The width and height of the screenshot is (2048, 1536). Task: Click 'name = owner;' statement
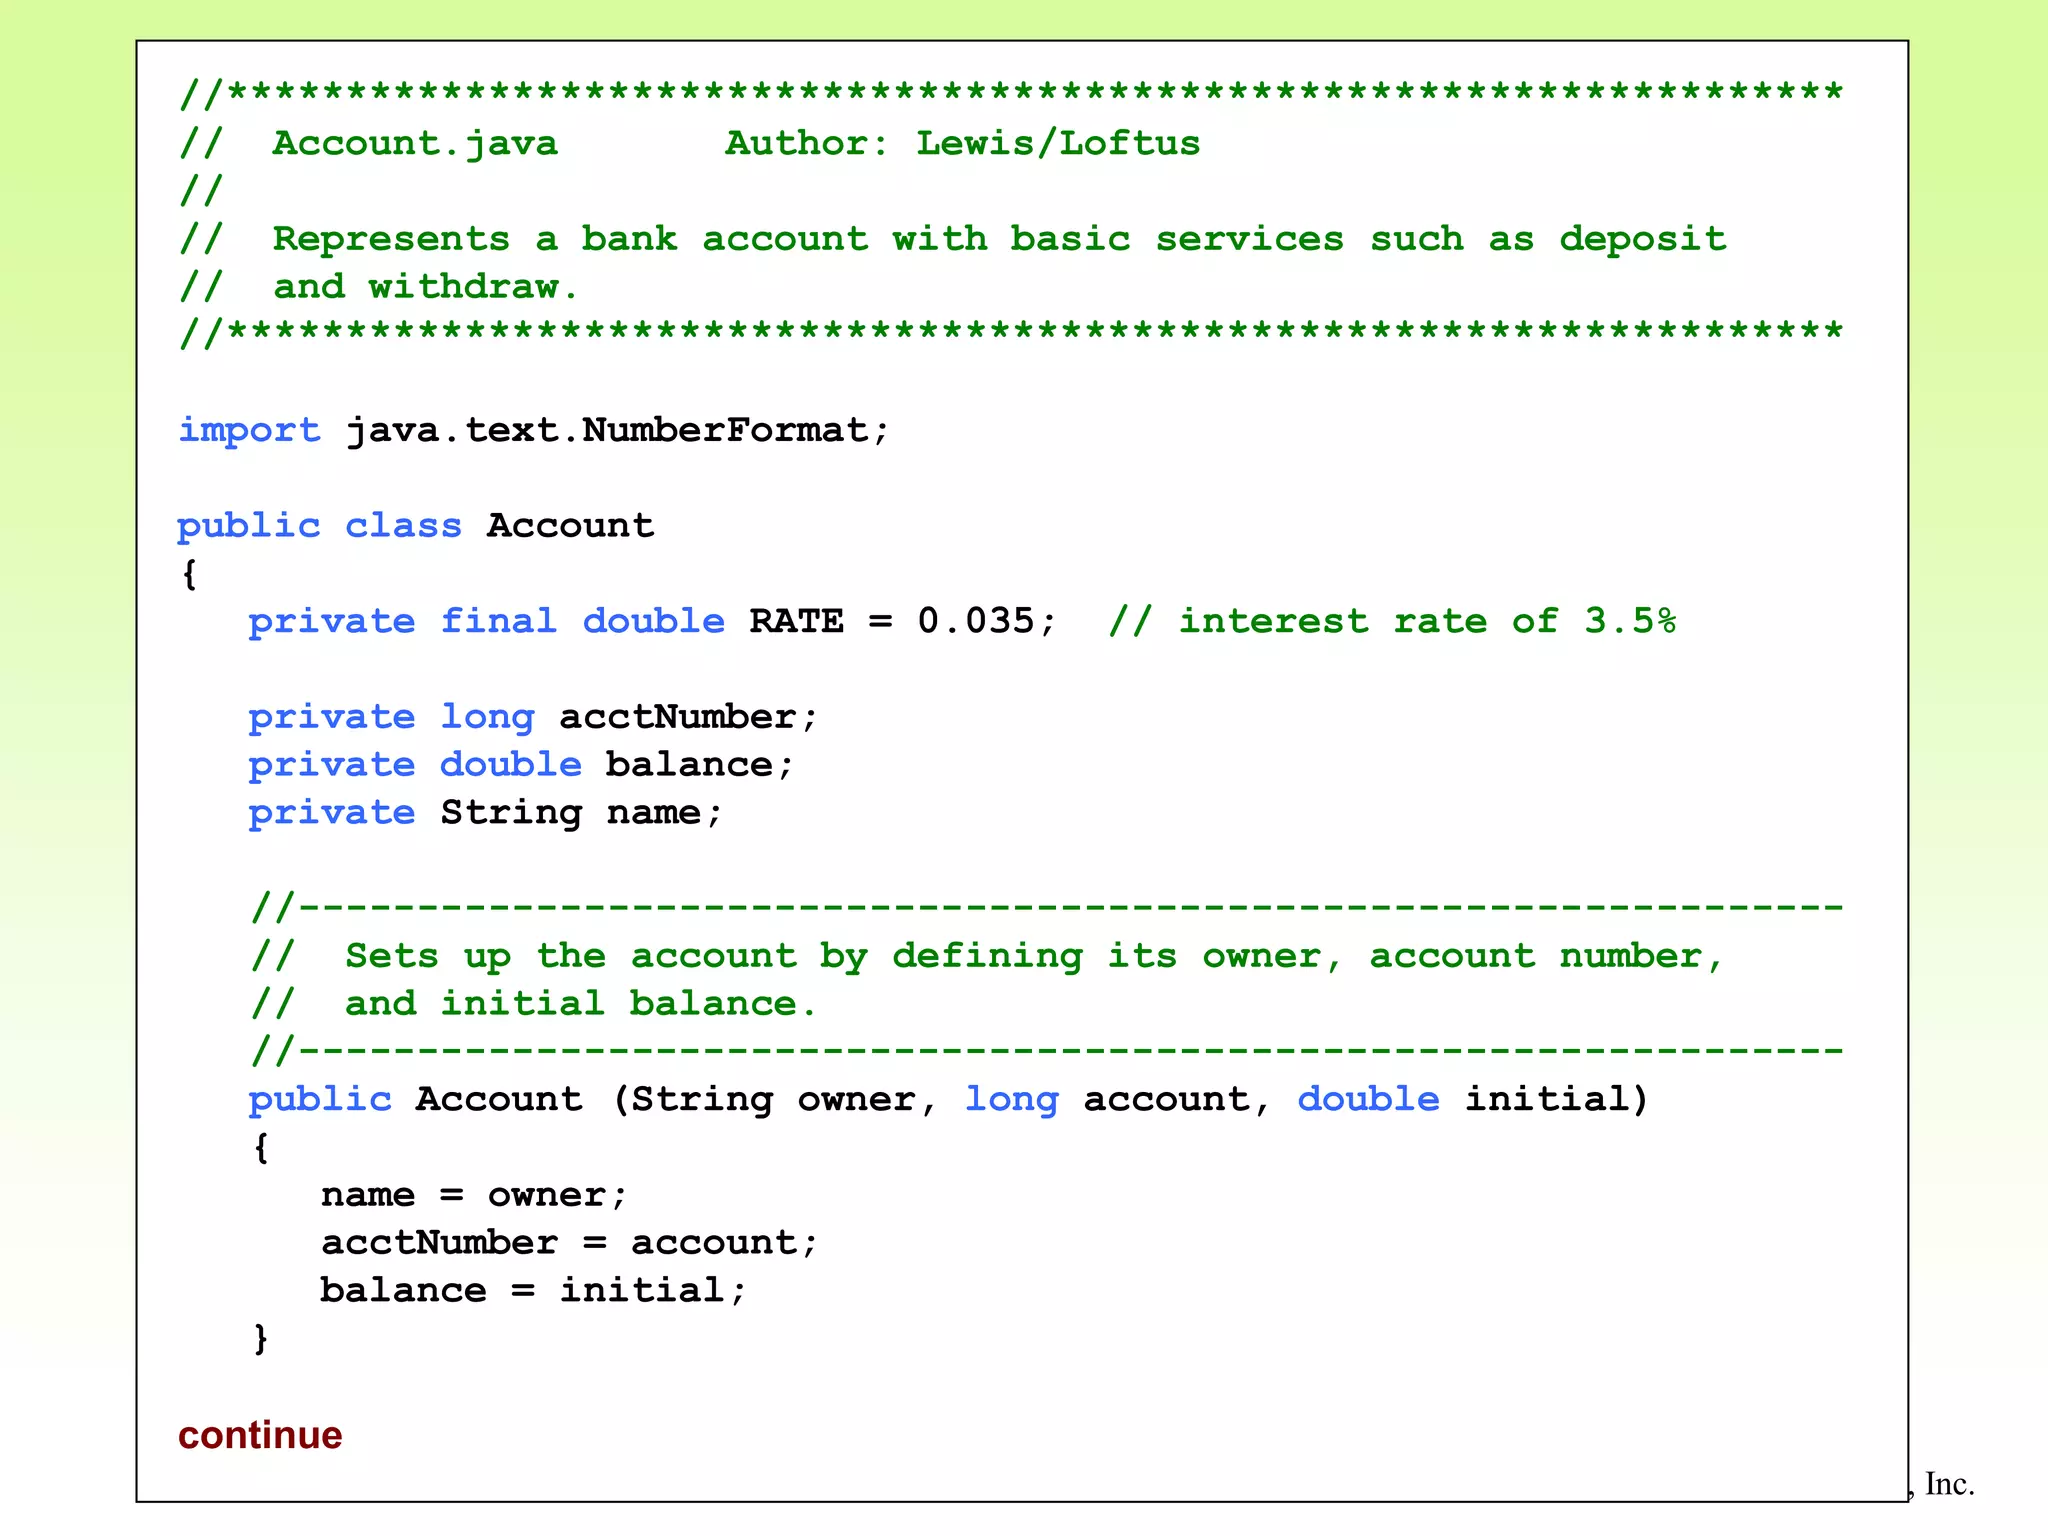click(473, 1195)
